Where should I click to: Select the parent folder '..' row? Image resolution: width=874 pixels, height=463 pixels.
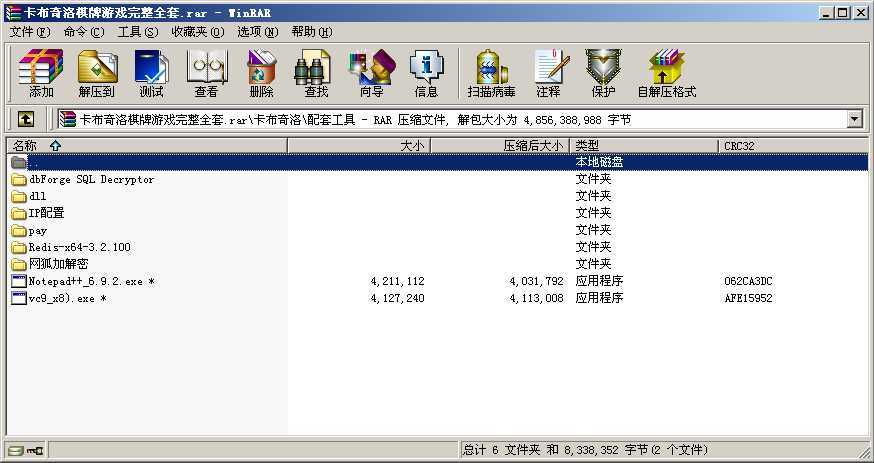[x=438, y=162]
